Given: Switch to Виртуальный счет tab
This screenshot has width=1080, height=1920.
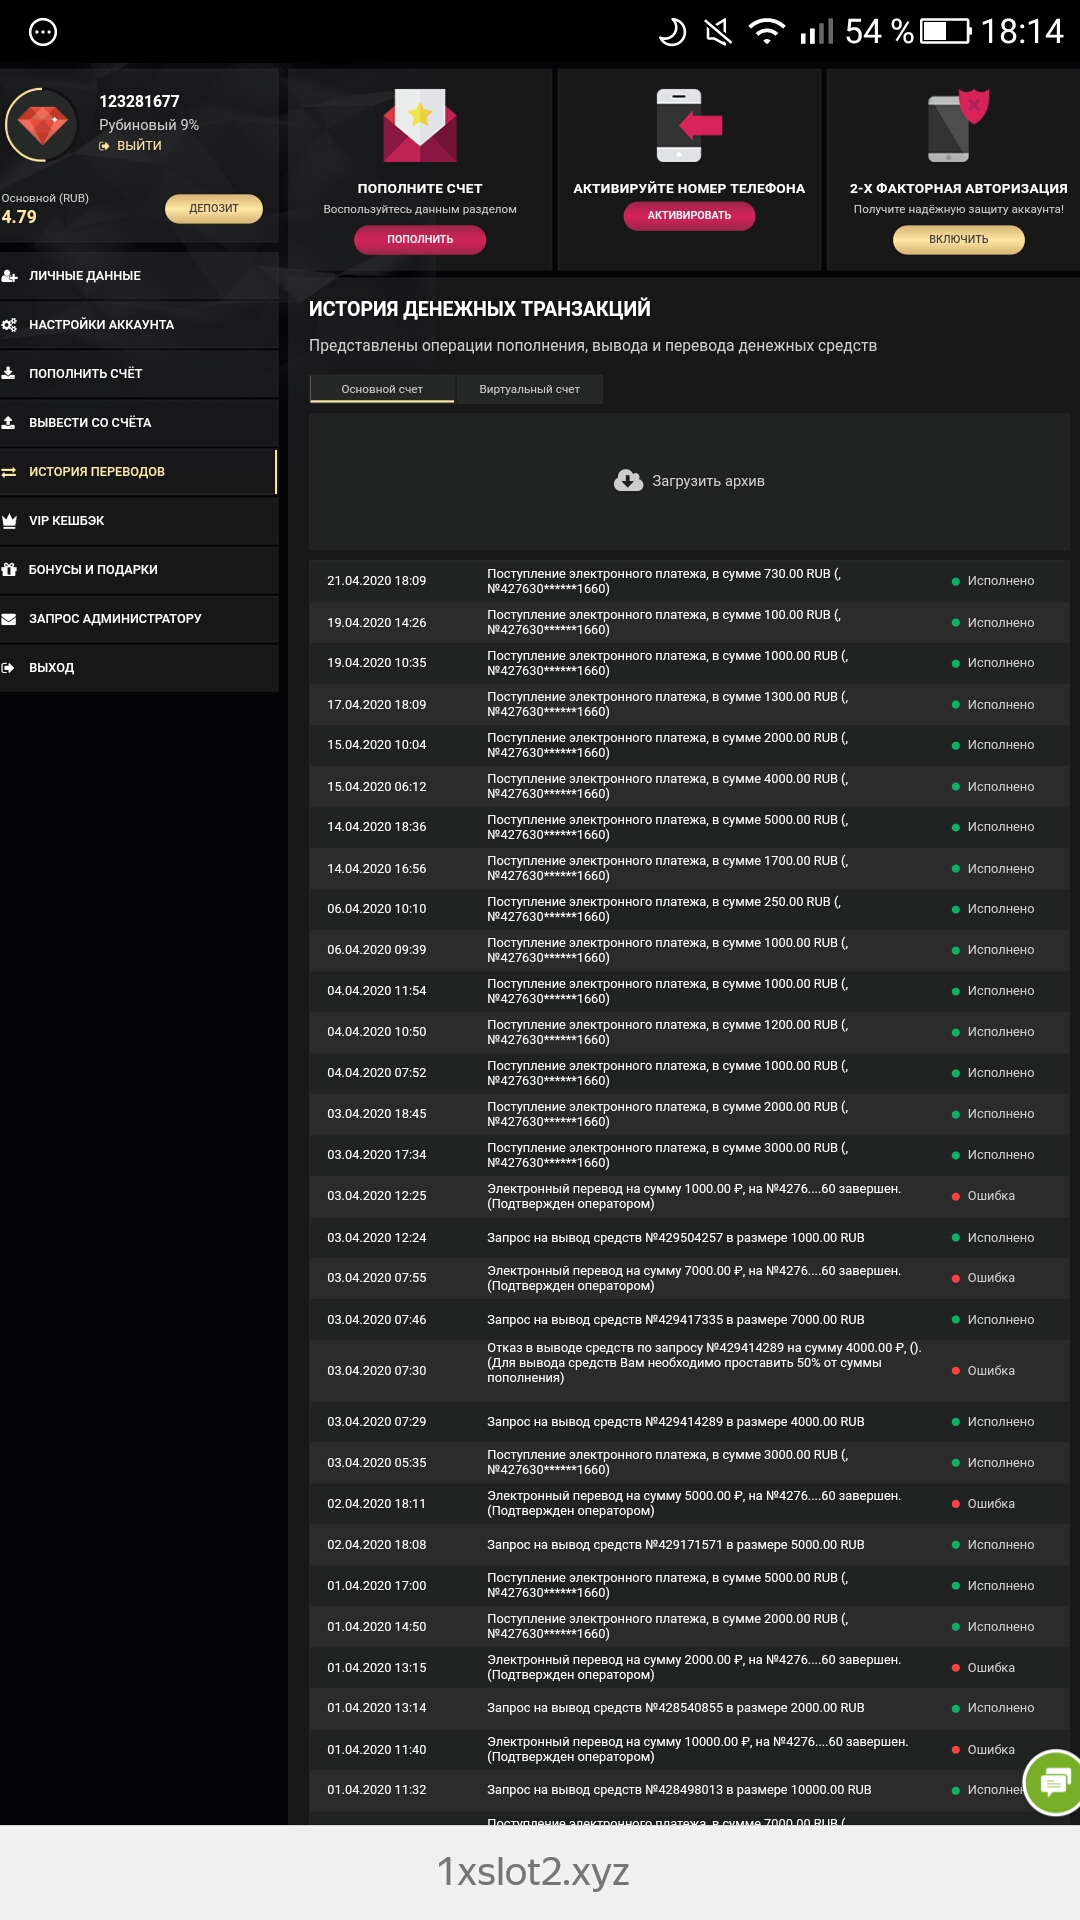Looking at the screenshot, I should pyautogui.click(x=529, y=389).
